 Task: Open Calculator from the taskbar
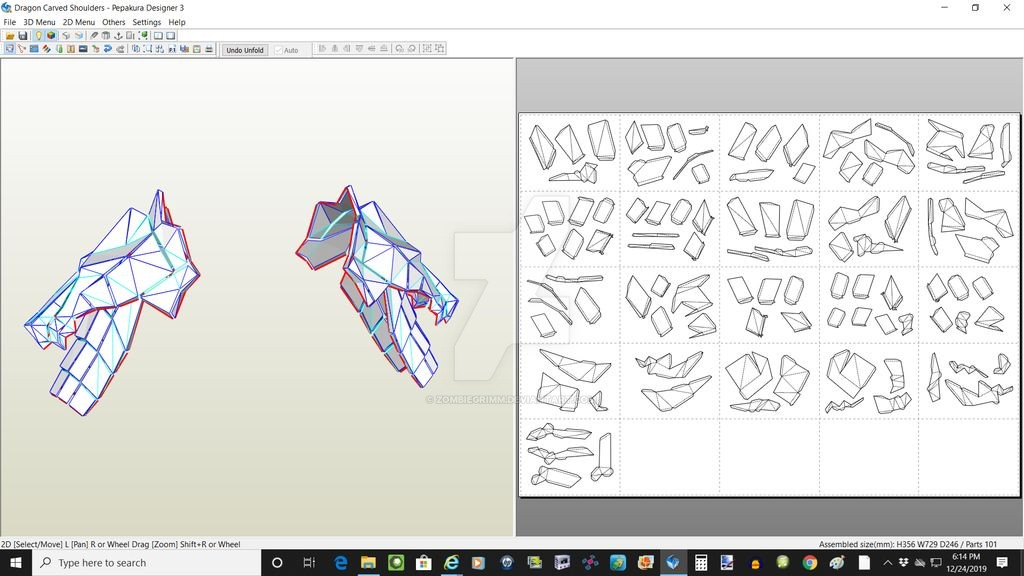(x=701, y=563)
